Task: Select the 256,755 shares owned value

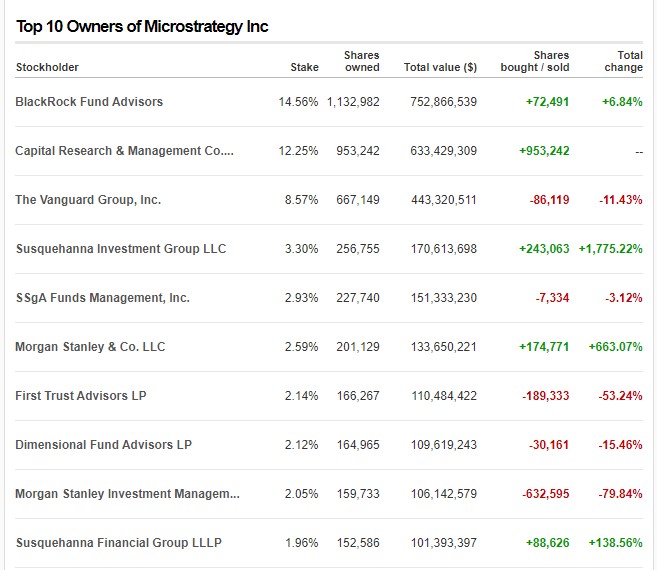Action: coord(357,249)
